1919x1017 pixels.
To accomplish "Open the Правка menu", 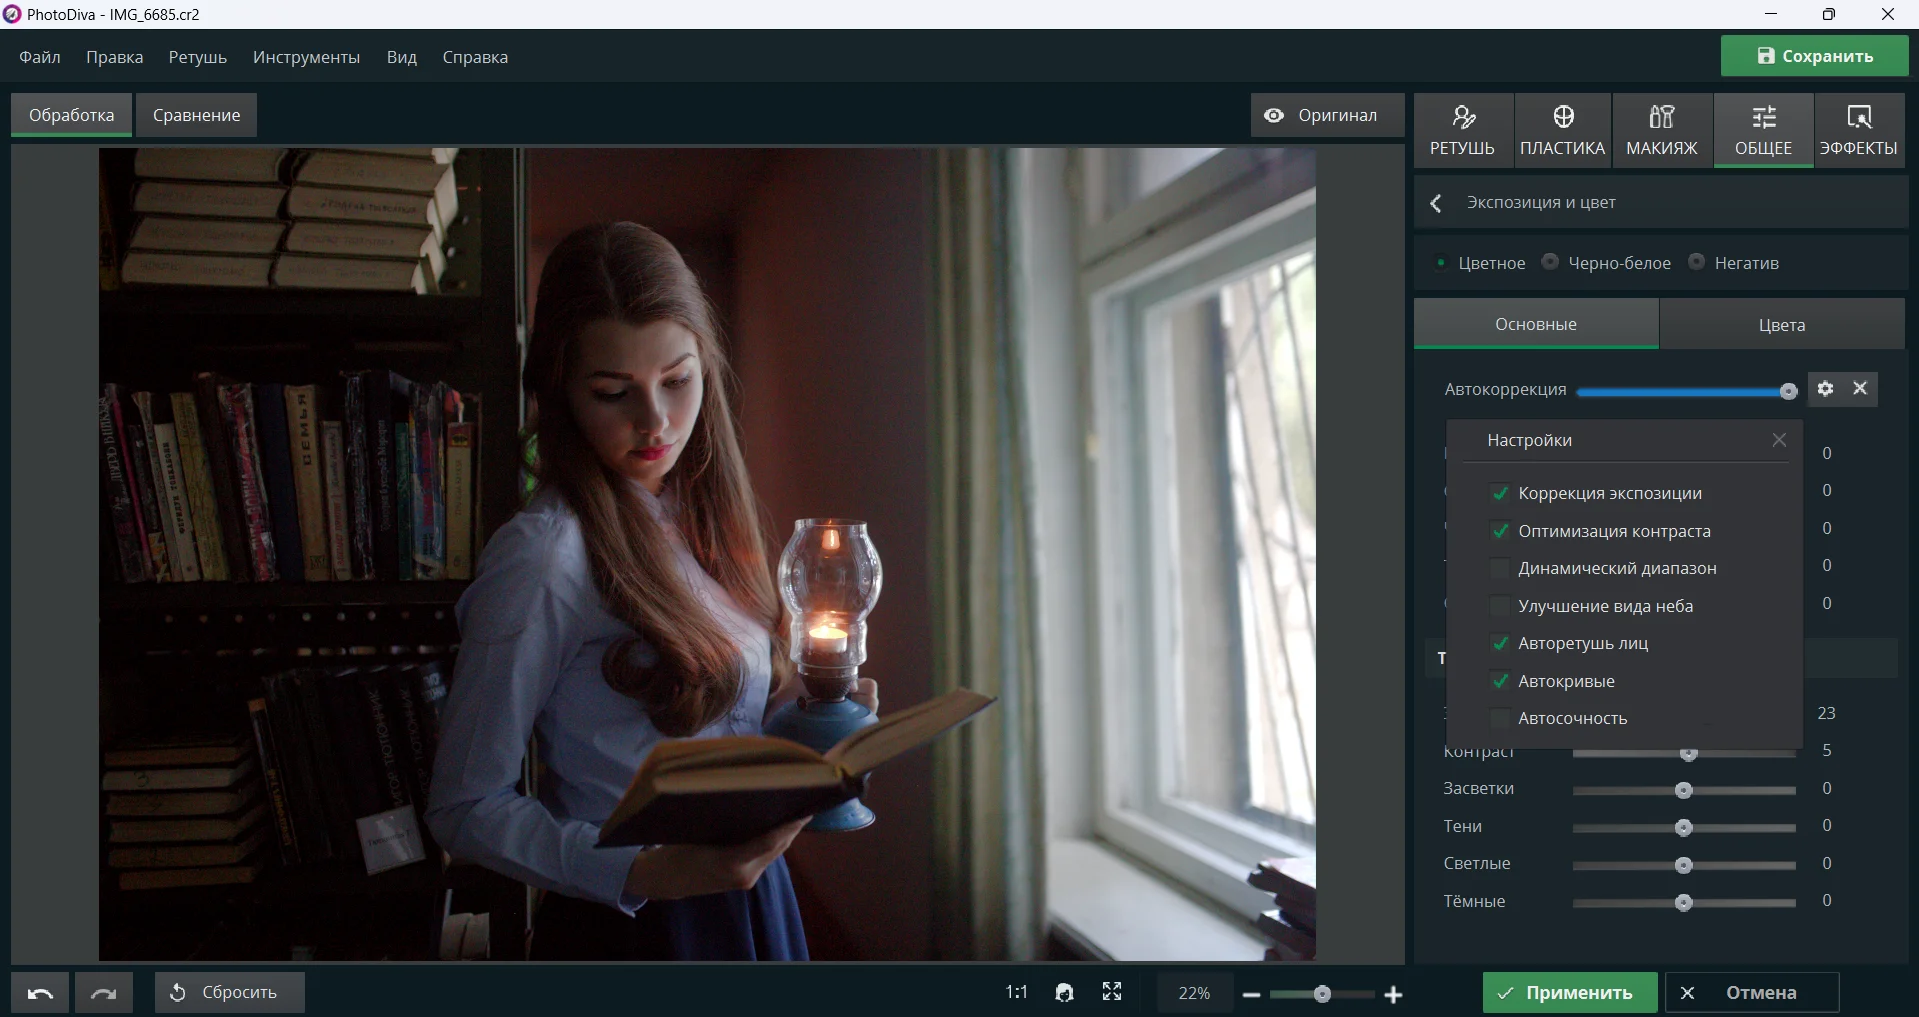I will click(115, 57).
